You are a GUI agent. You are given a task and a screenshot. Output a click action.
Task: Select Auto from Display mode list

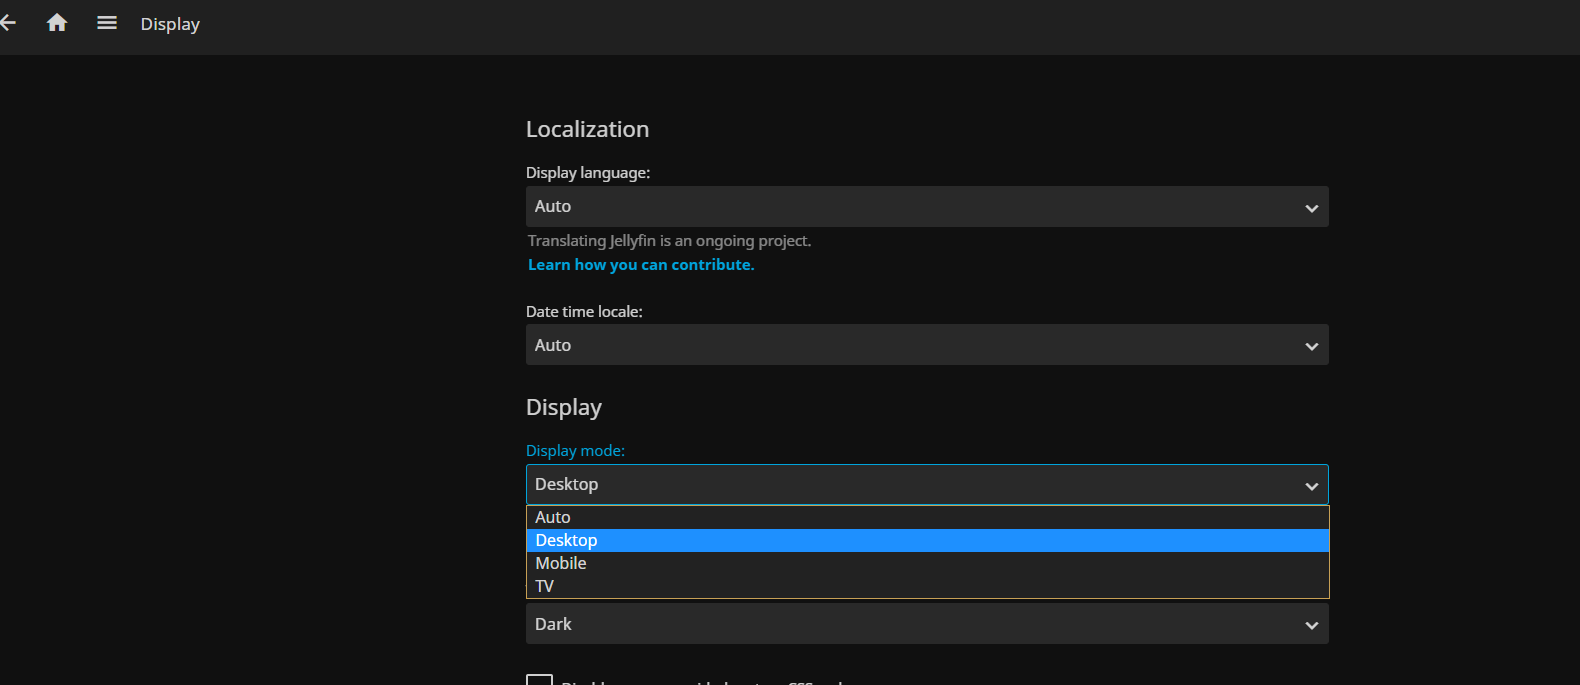tap(553, 517)
